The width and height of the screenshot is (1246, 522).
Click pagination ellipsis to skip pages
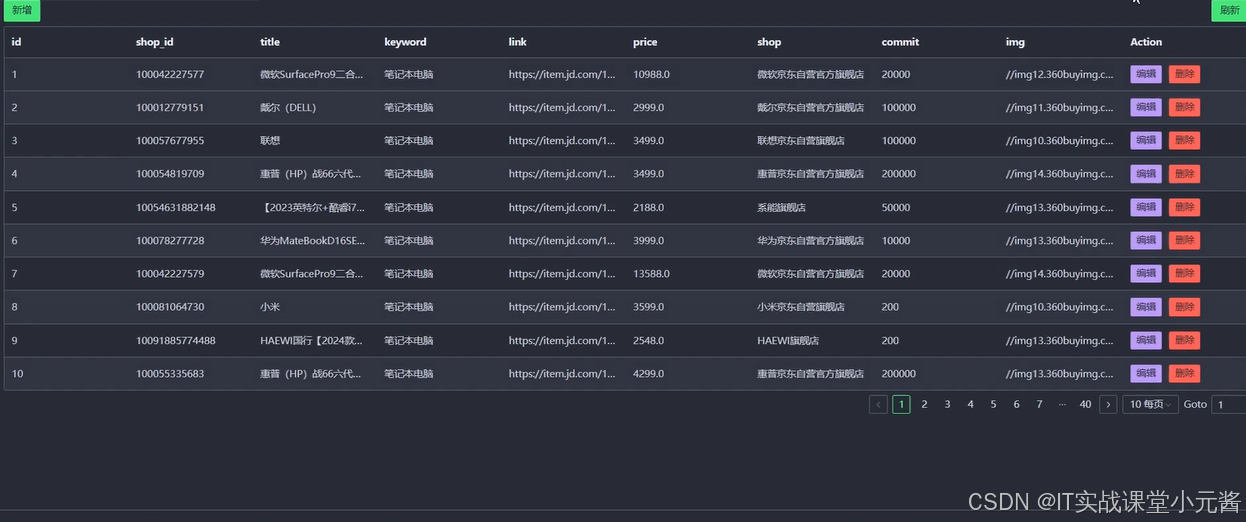pyautogui.click(x=1062, y=404)
